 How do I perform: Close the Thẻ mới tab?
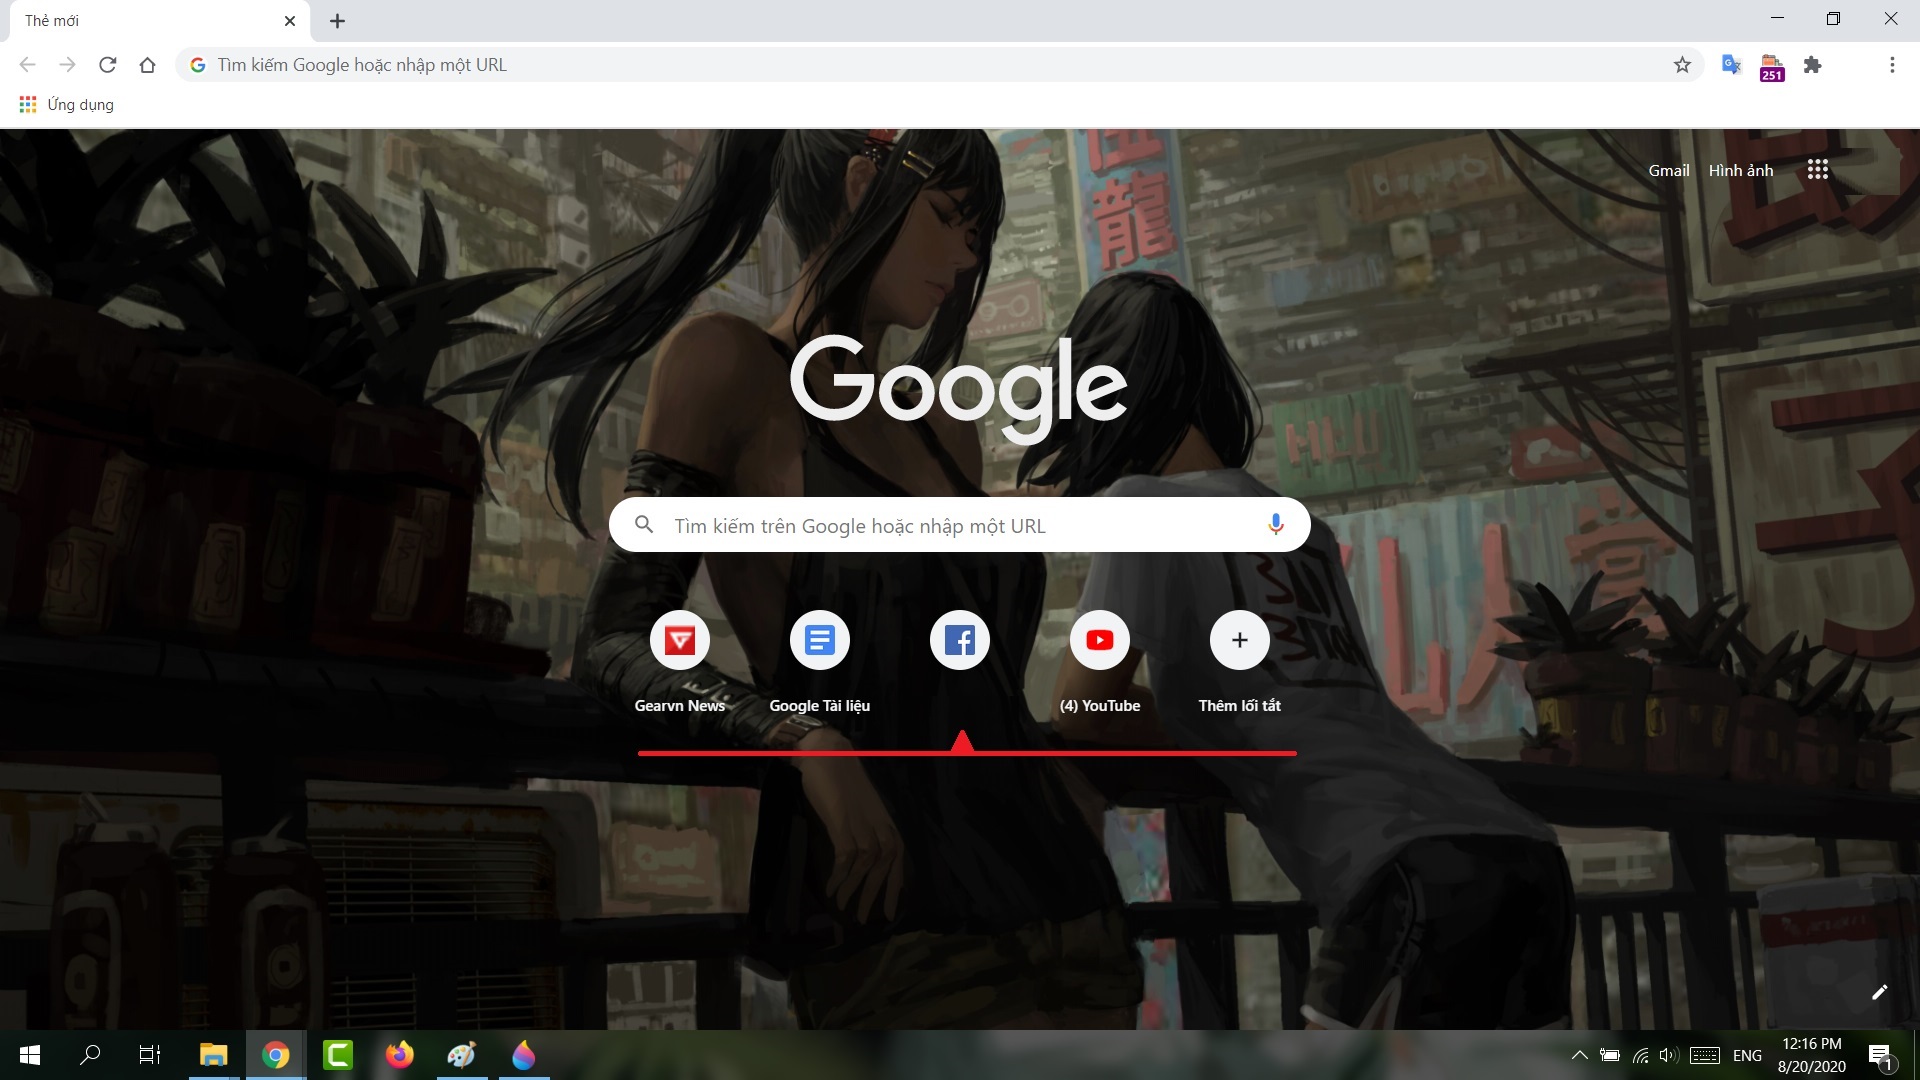(290, 21)
